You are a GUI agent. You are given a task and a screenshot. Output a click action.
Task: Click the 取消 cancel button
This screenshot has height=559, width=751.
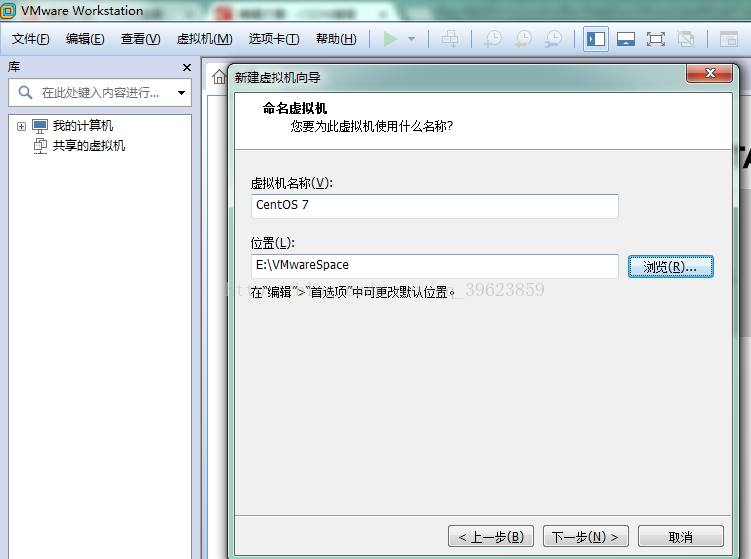point(681,536)
